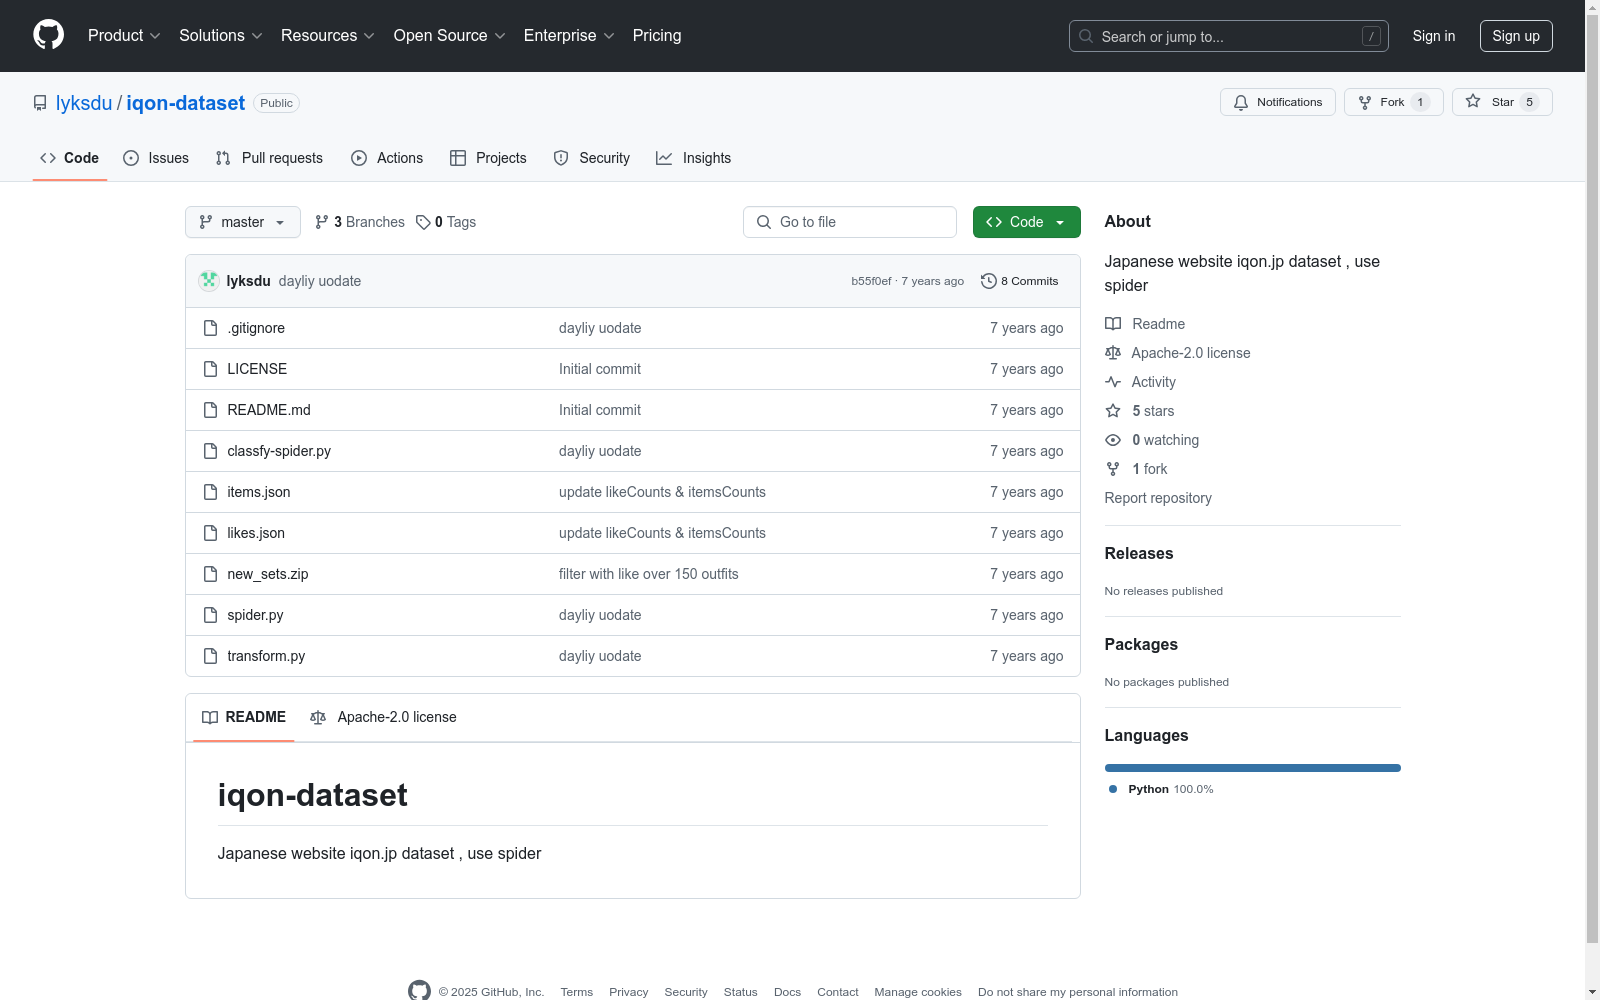Open the Projects tab

point(488,158)
